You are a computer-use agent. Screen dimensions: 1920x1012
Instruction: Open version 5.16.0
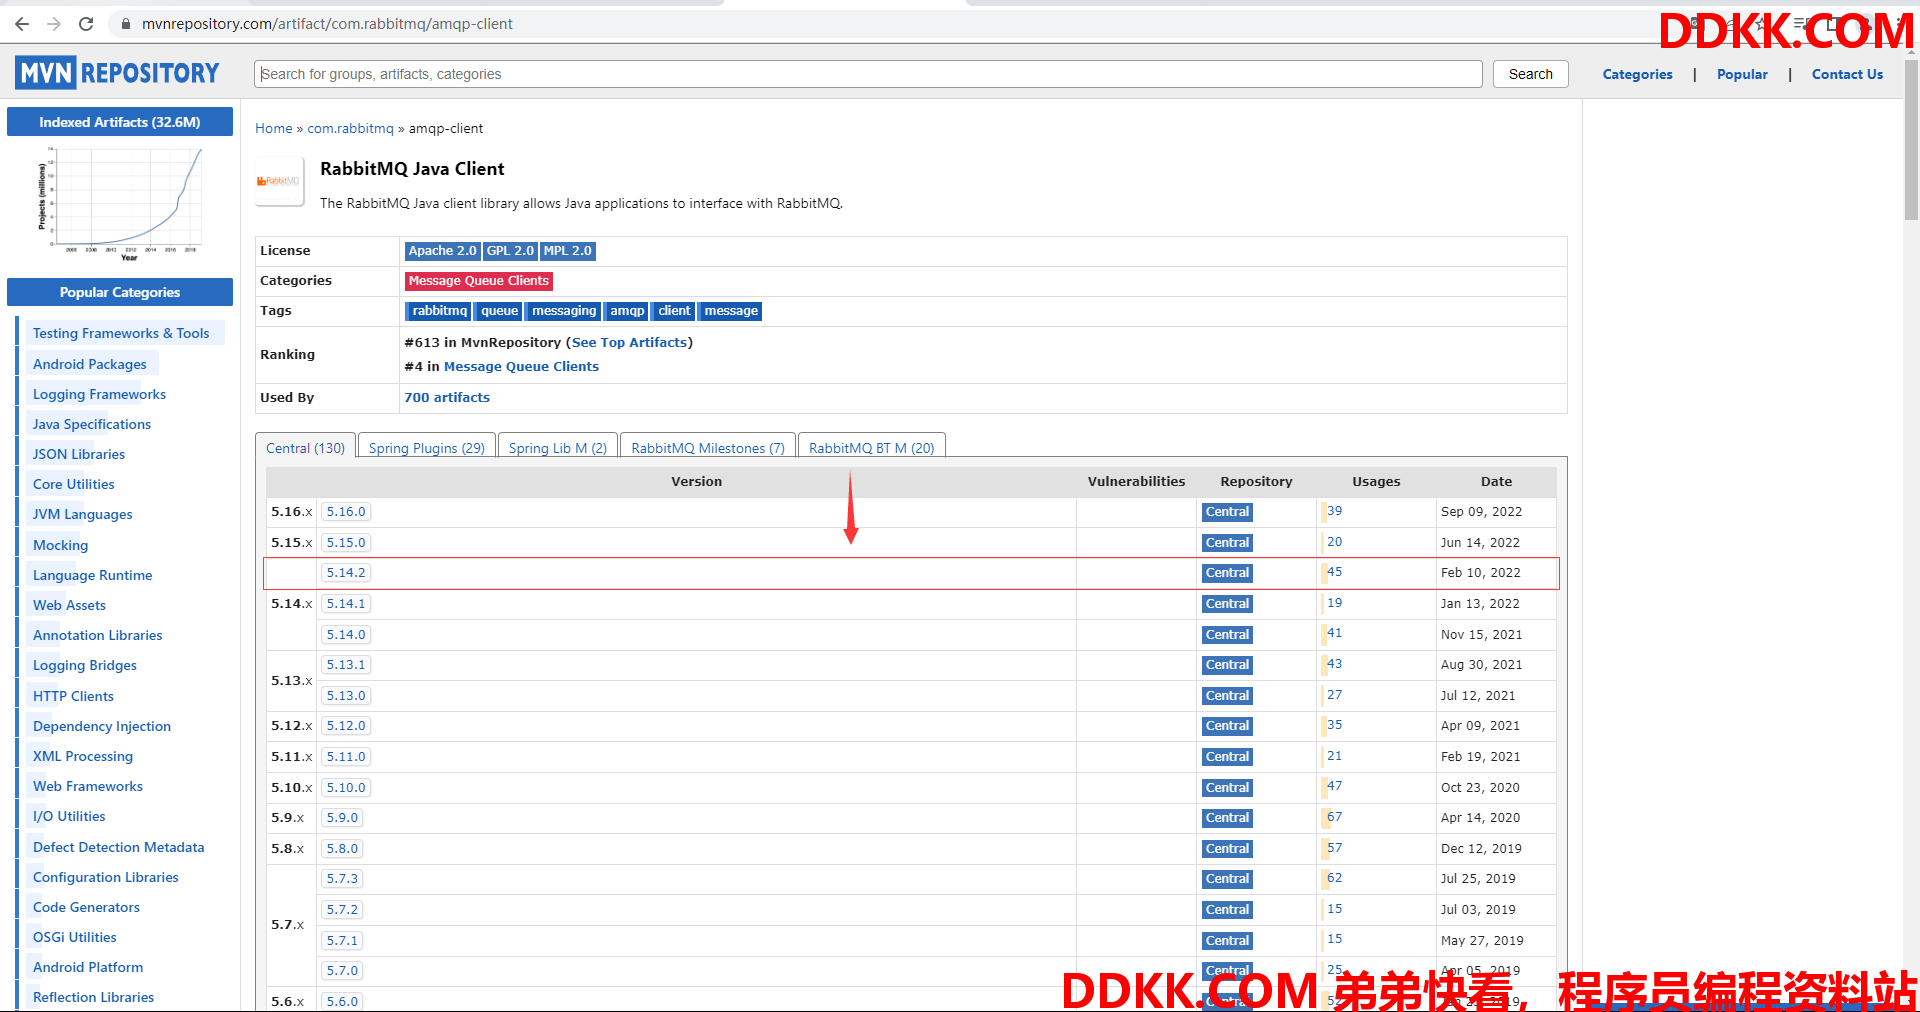tap(346, 512)
